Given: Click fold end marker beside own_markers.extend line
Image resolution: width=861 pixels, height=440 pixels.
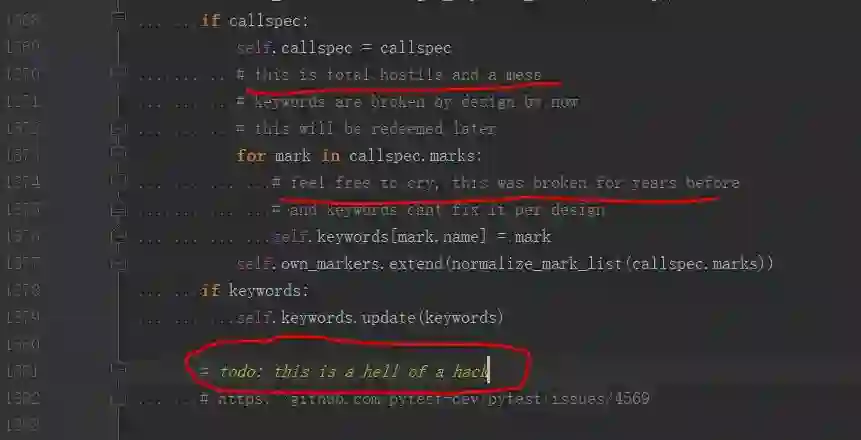Looking at the screenshot, I should click(x=118, y=264).
